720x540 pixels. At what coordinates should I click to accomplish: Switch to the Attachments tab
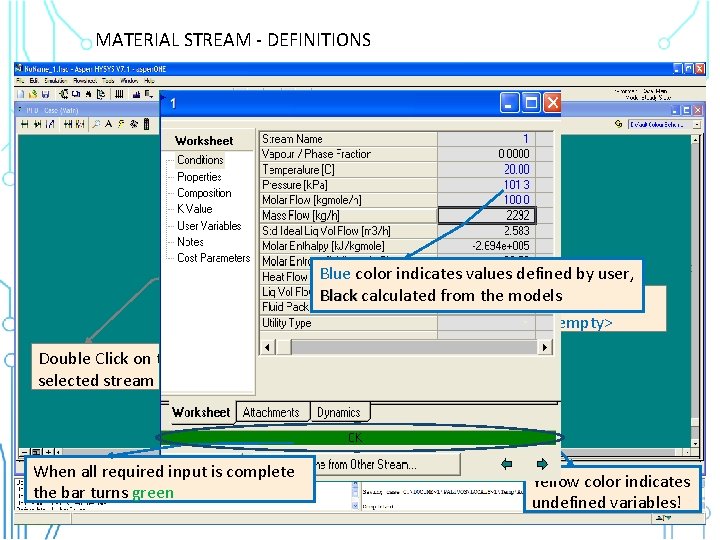click(271, 412)
